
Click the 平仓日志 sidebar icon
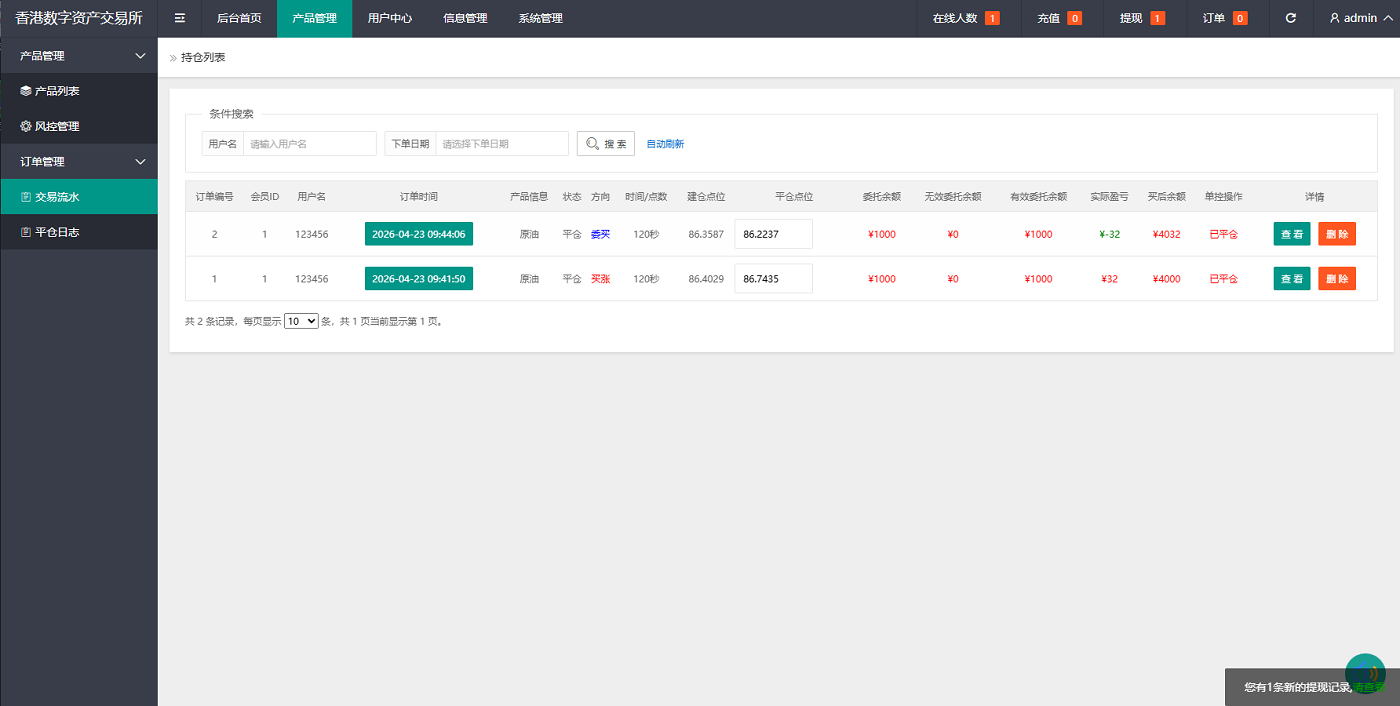pyautogui.click(x=26, y=232)
